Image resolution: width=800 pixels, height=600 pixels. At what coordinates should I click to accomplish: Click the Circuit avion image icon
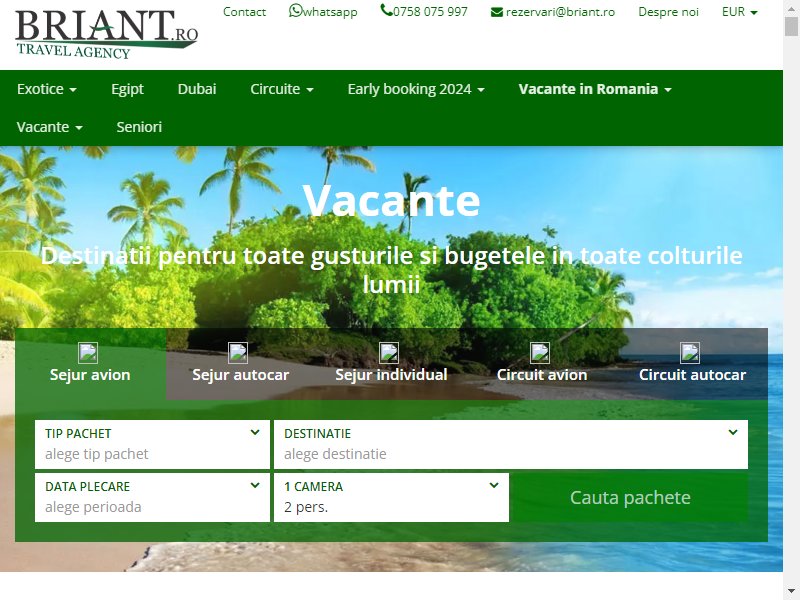click(540, 353)
